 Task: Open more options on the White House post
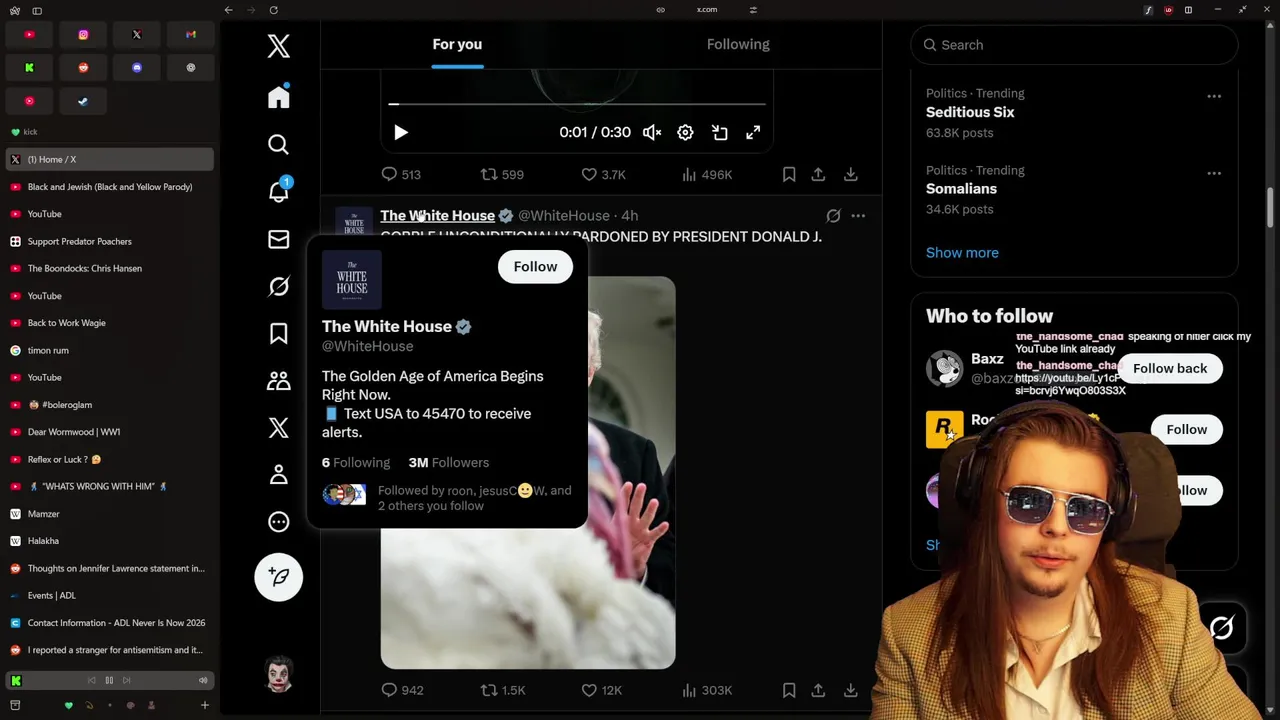click(858, 215)
